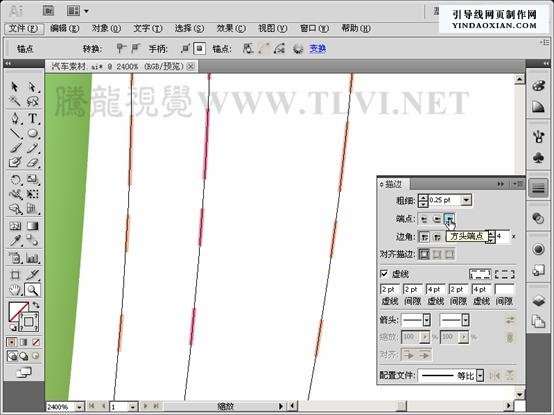Select the Eyedropper tool
Screen dimensions: 554x415
point(15,241)
